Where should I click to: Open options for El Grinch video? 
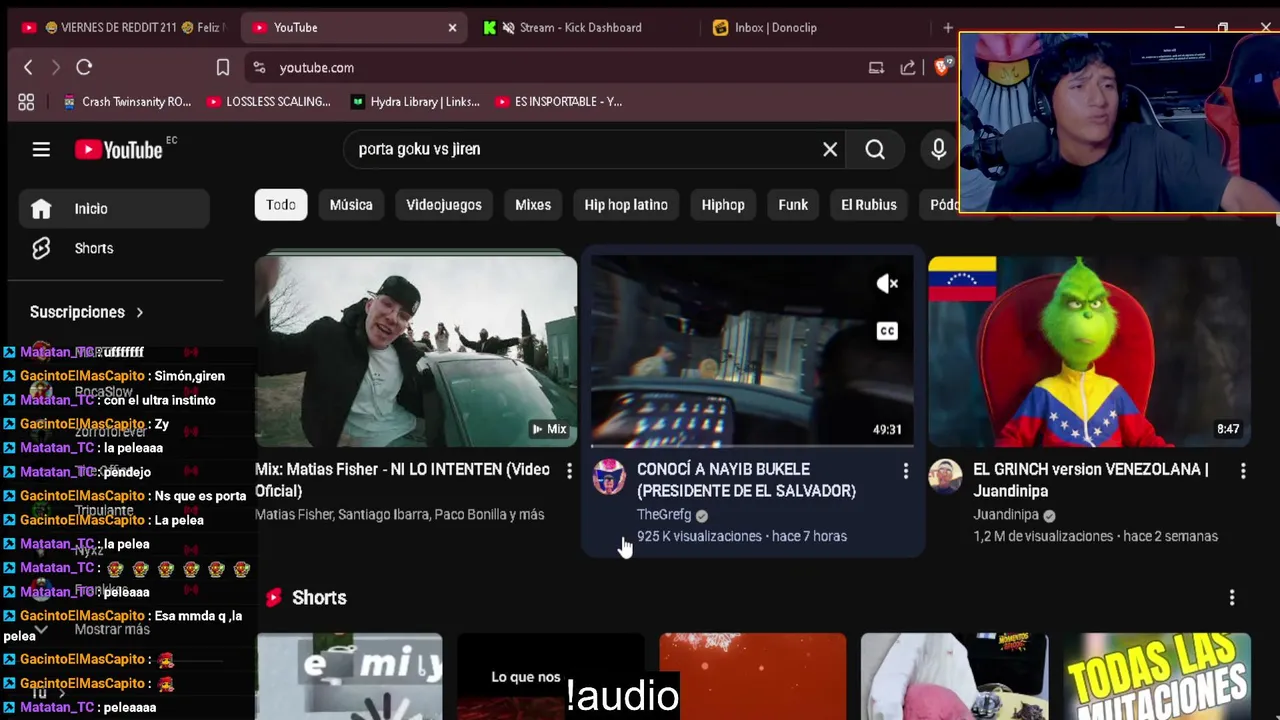(x=1243, y=470)
